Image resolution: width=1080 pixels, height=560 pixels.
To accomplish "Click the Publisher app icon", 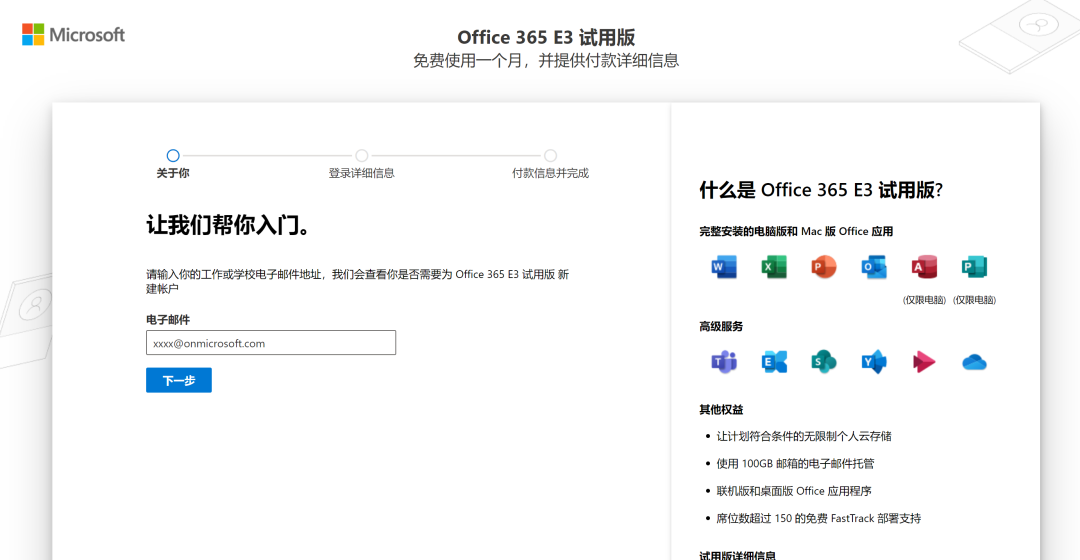I will pos(974,267).
